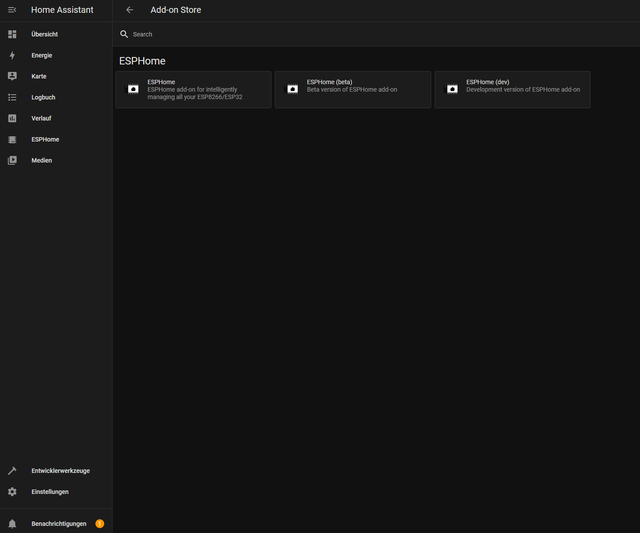Open Medien in the sidebar
The image size is (640, 533).
tap(56, 160)
